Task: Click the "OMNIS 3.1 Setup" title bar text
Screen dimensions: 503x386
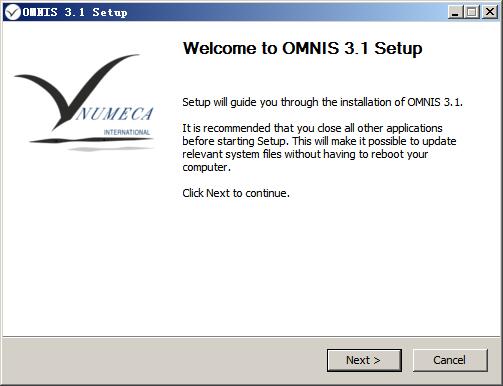Action: click(x=75, y=12)
